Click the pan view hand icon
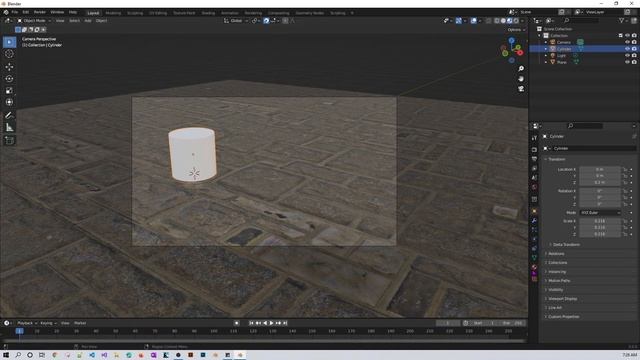 click(521, 79)
